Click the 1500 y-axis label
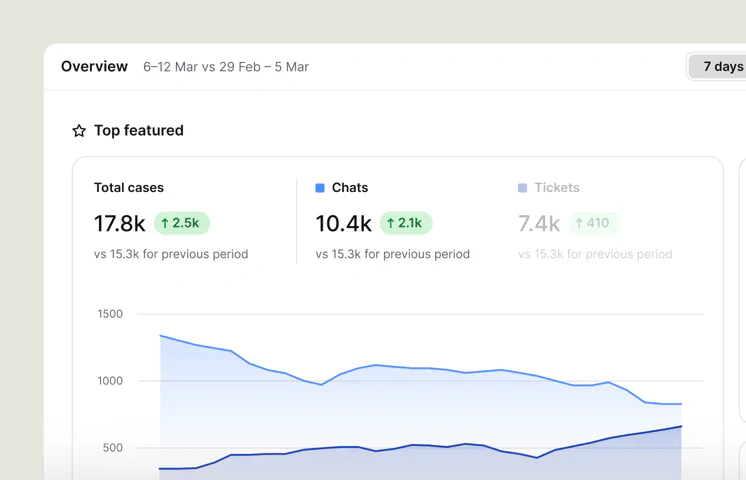Viewport: 746px width, 480px height. click(110, 314)
